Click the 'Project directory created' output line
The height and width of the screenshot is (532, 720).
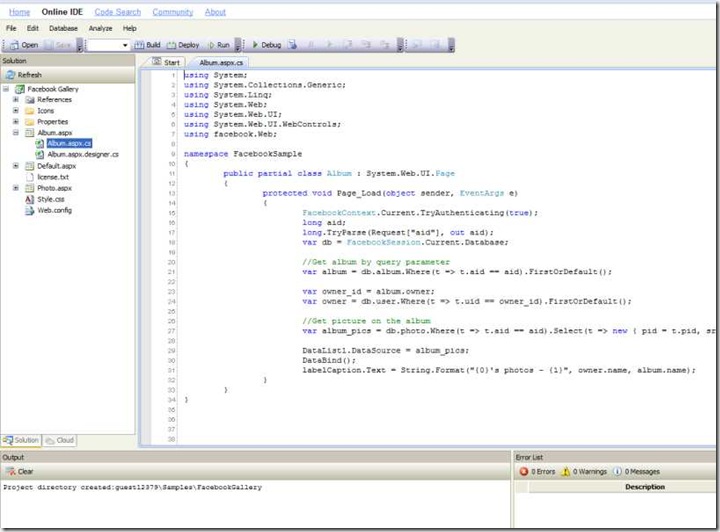point(132,487)
